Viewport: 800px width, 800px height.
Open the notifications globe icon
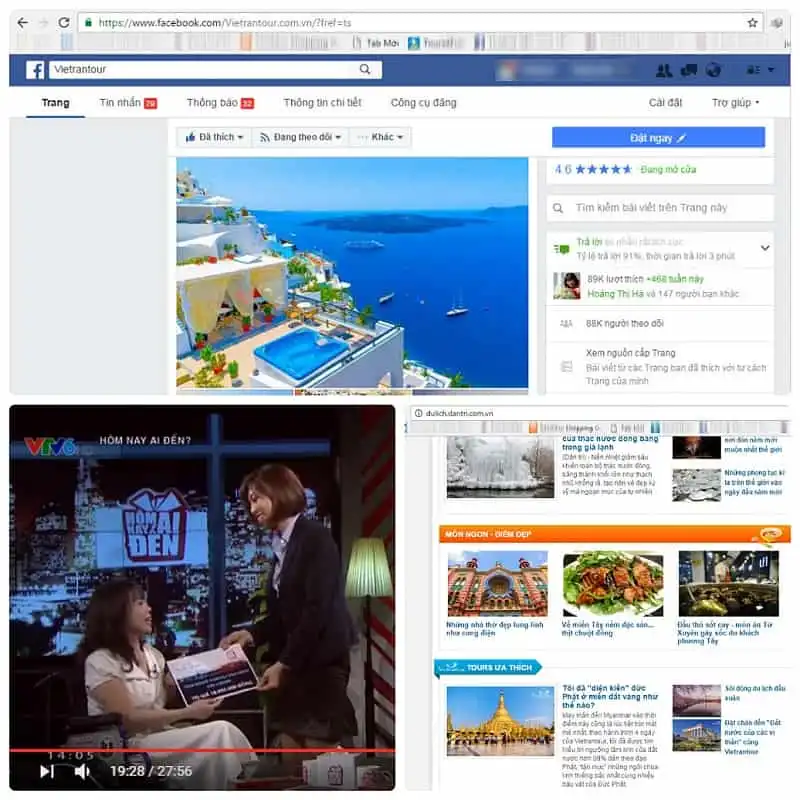point(712,70)
